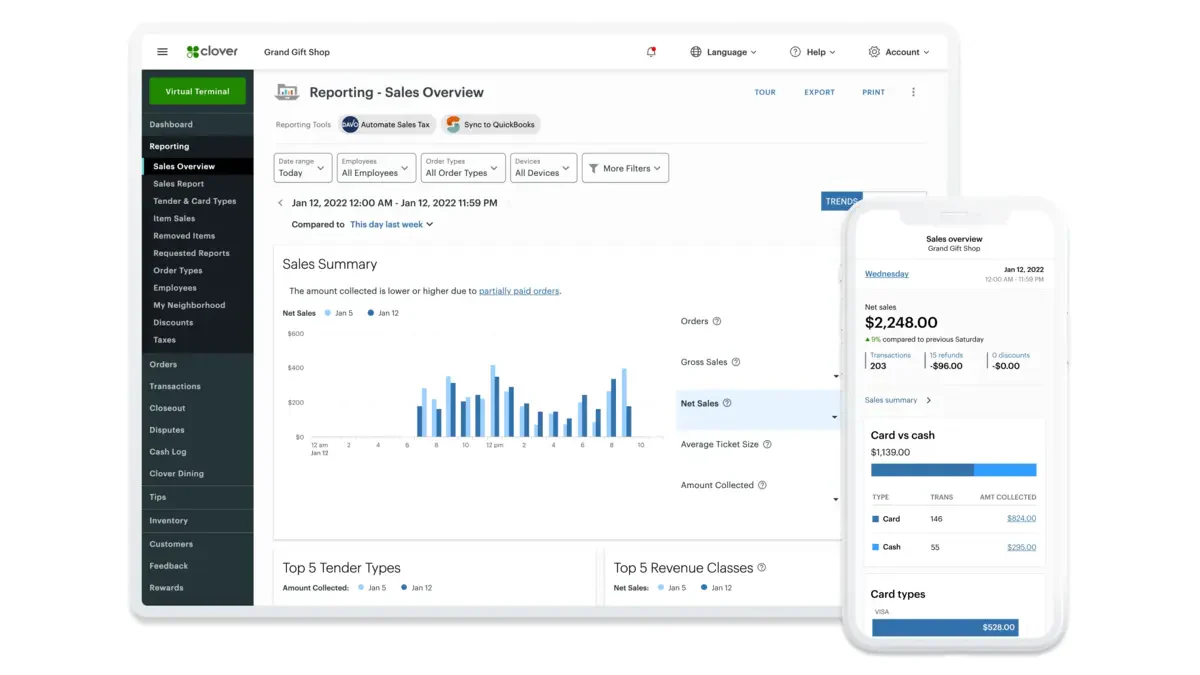Toggle the Jan 12 Net Sales legend
1200x675 pixels.
tap(383, 313)
